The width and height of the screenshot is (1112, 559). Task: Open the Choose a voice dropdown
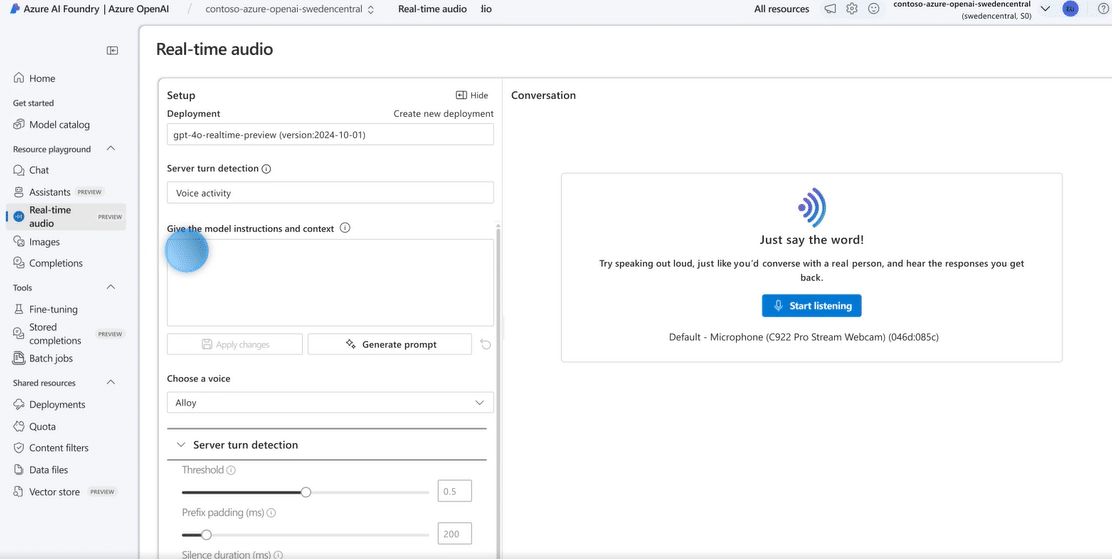[x=329, y=403]
